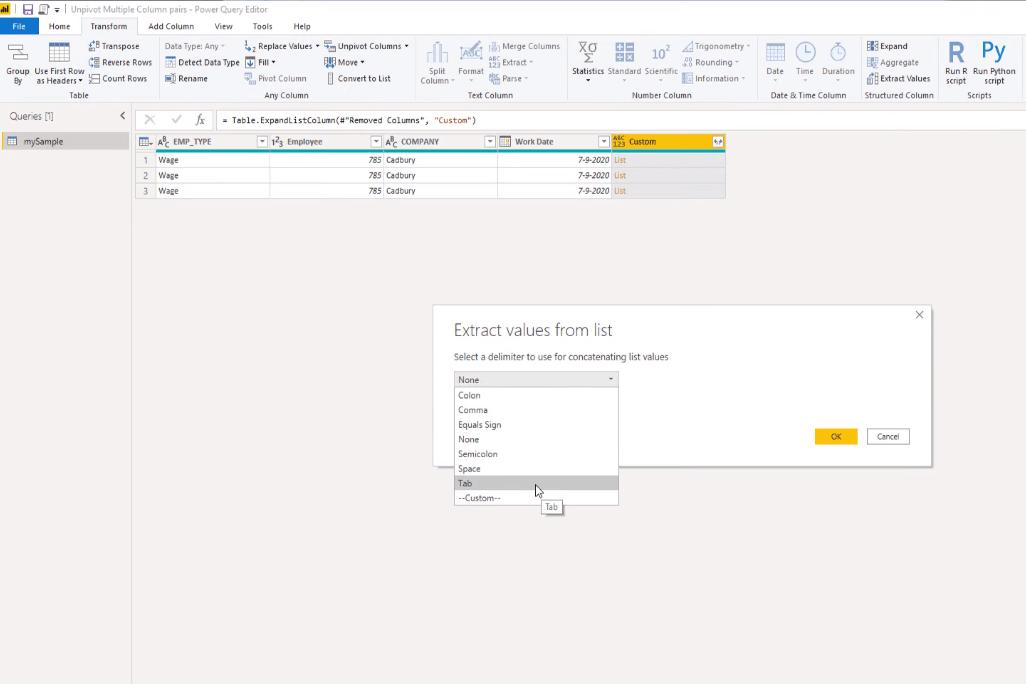Open COMPANY column filter dropdown
The width and height of the screenshot is (1026, 684).
[489, 141]
